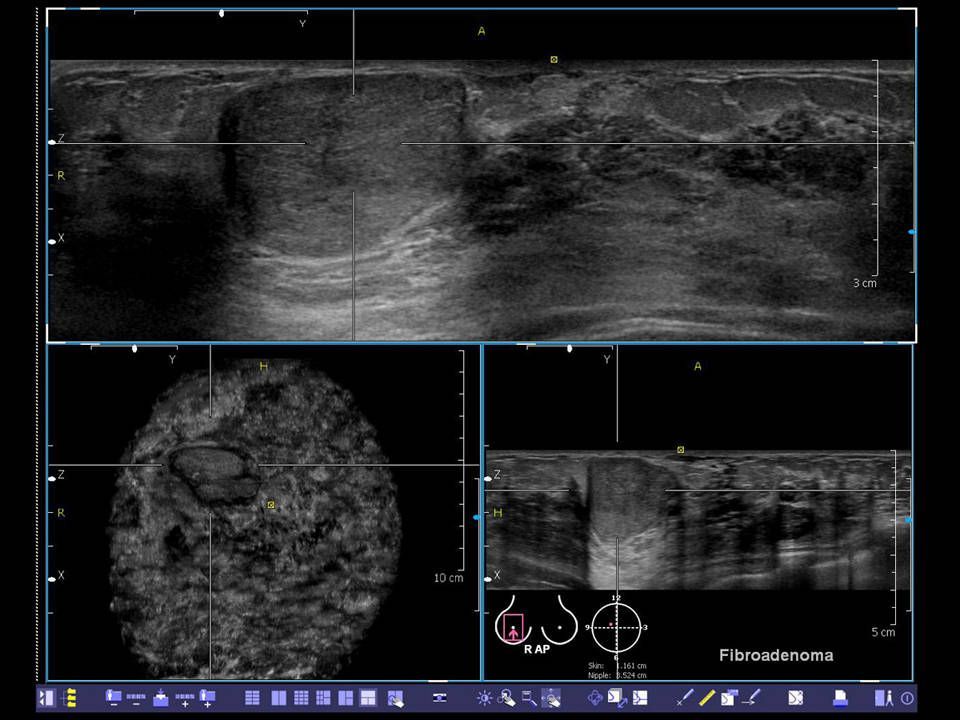Click the R AP breast position label
Image resolution: width=960 pixels, height=720 pixels.
537,649
